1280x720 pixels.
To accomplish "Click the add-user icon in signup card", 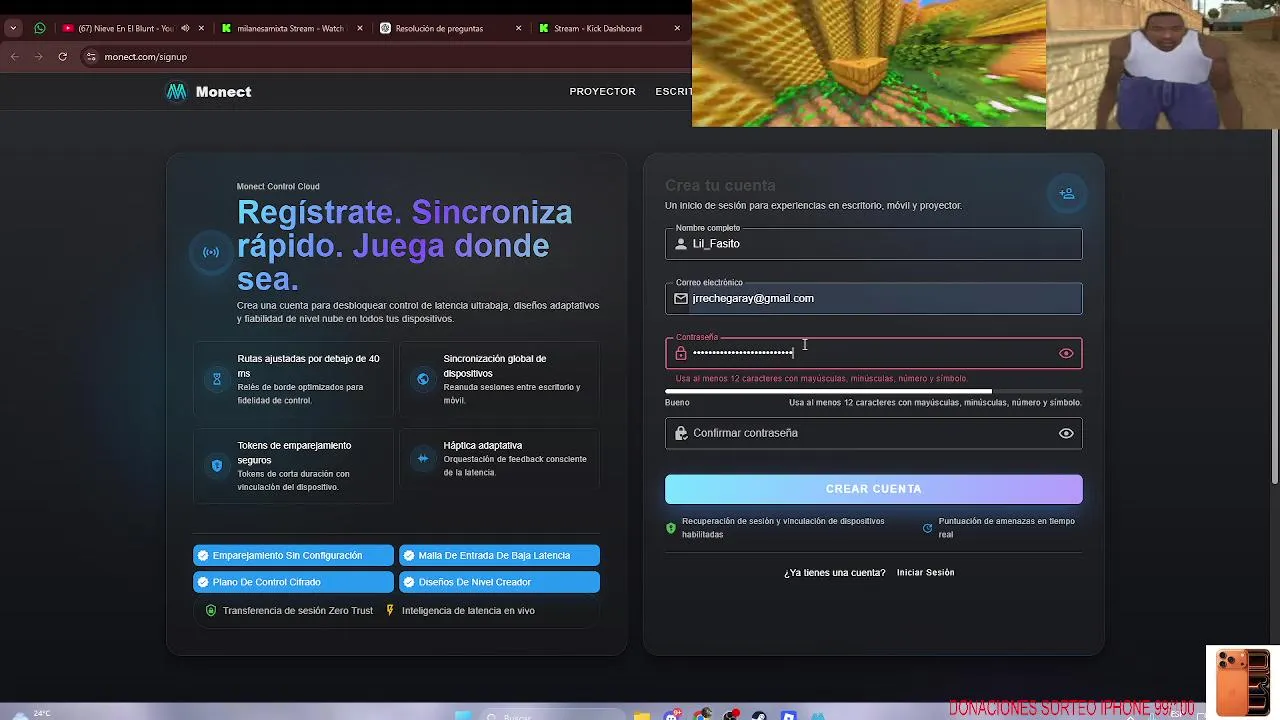I will [x=1067, y=193].
